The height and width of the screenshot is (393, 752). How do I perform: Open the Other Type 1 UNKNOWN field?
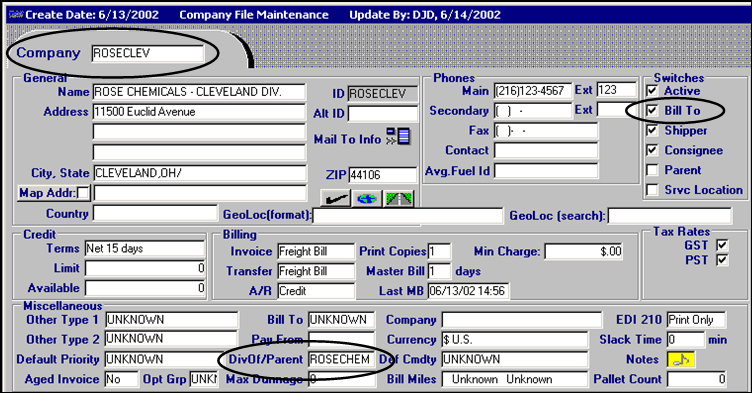(172, 320)
